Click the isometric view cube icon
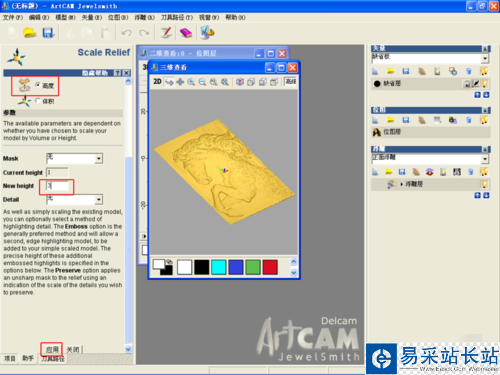The image size is (500, 375). pos(240,82)
